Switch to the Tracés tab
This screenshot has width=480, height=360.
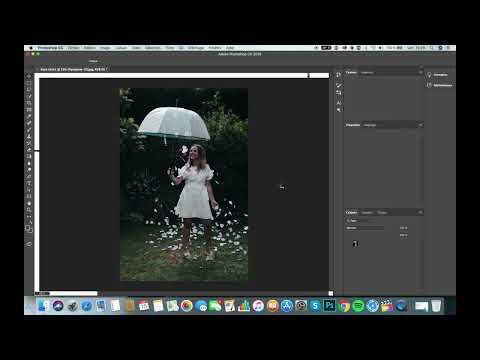click(x=382, y=212)
